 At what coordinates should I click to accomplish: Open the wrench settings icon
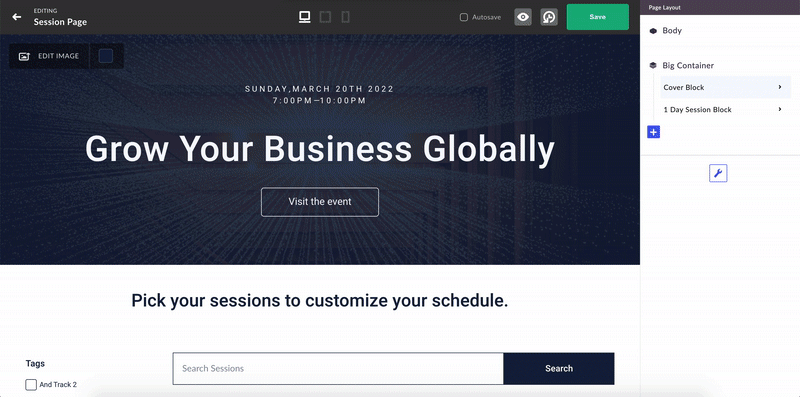(718, 173)
